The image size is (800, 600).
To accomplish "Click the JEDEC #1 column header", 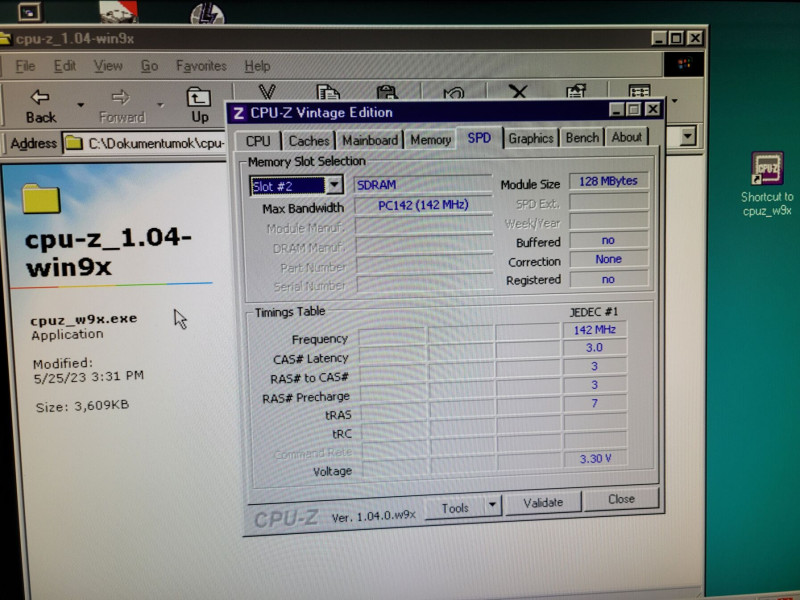I will [x=593, y=312].
